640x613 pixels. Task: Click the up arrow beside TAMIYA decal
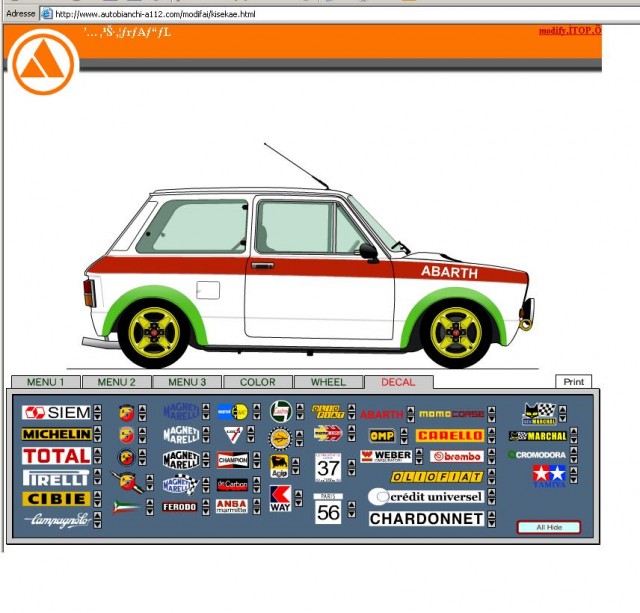[x=573, y=471]
